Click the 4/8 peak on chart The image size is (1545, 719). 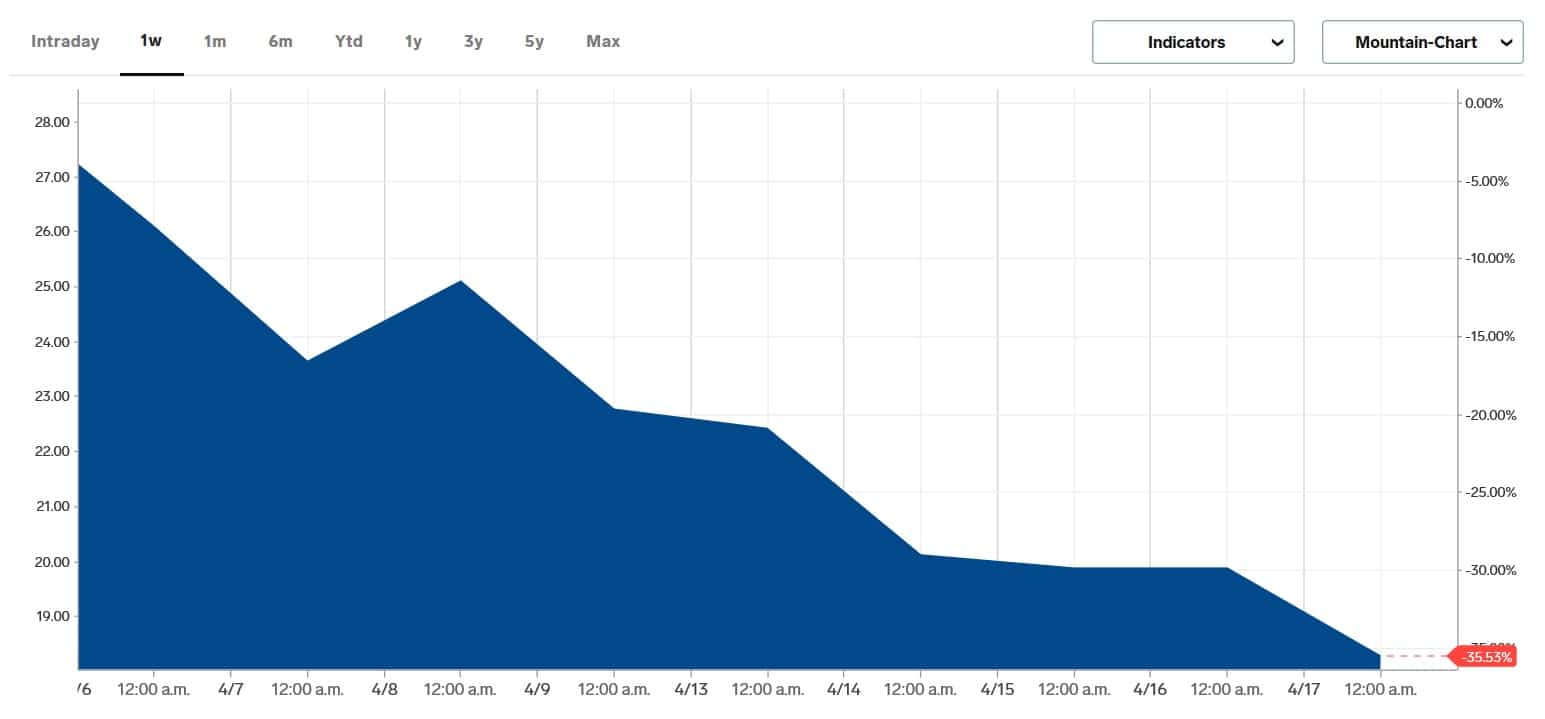460,281
